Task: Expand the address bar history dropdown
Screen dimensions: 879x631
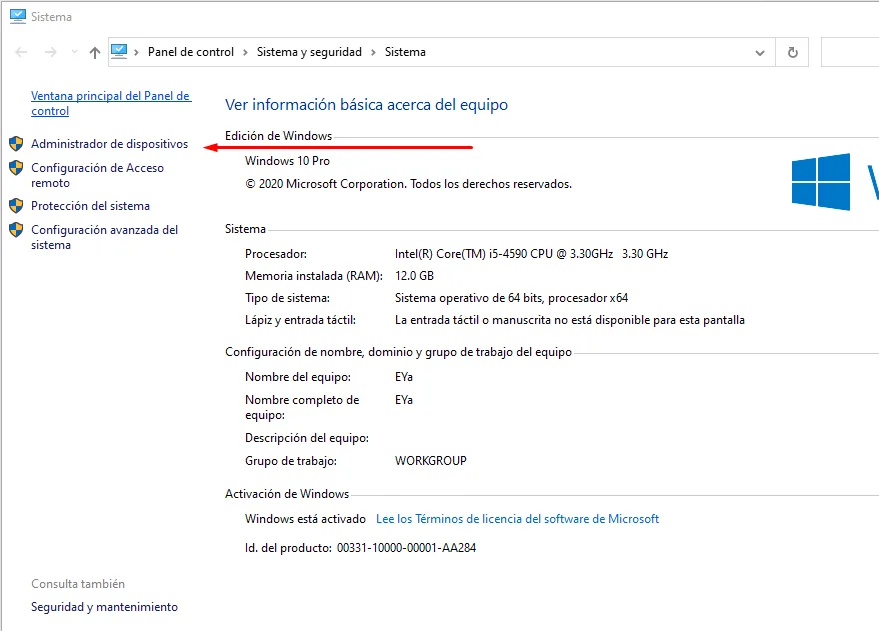Action: 760,52
